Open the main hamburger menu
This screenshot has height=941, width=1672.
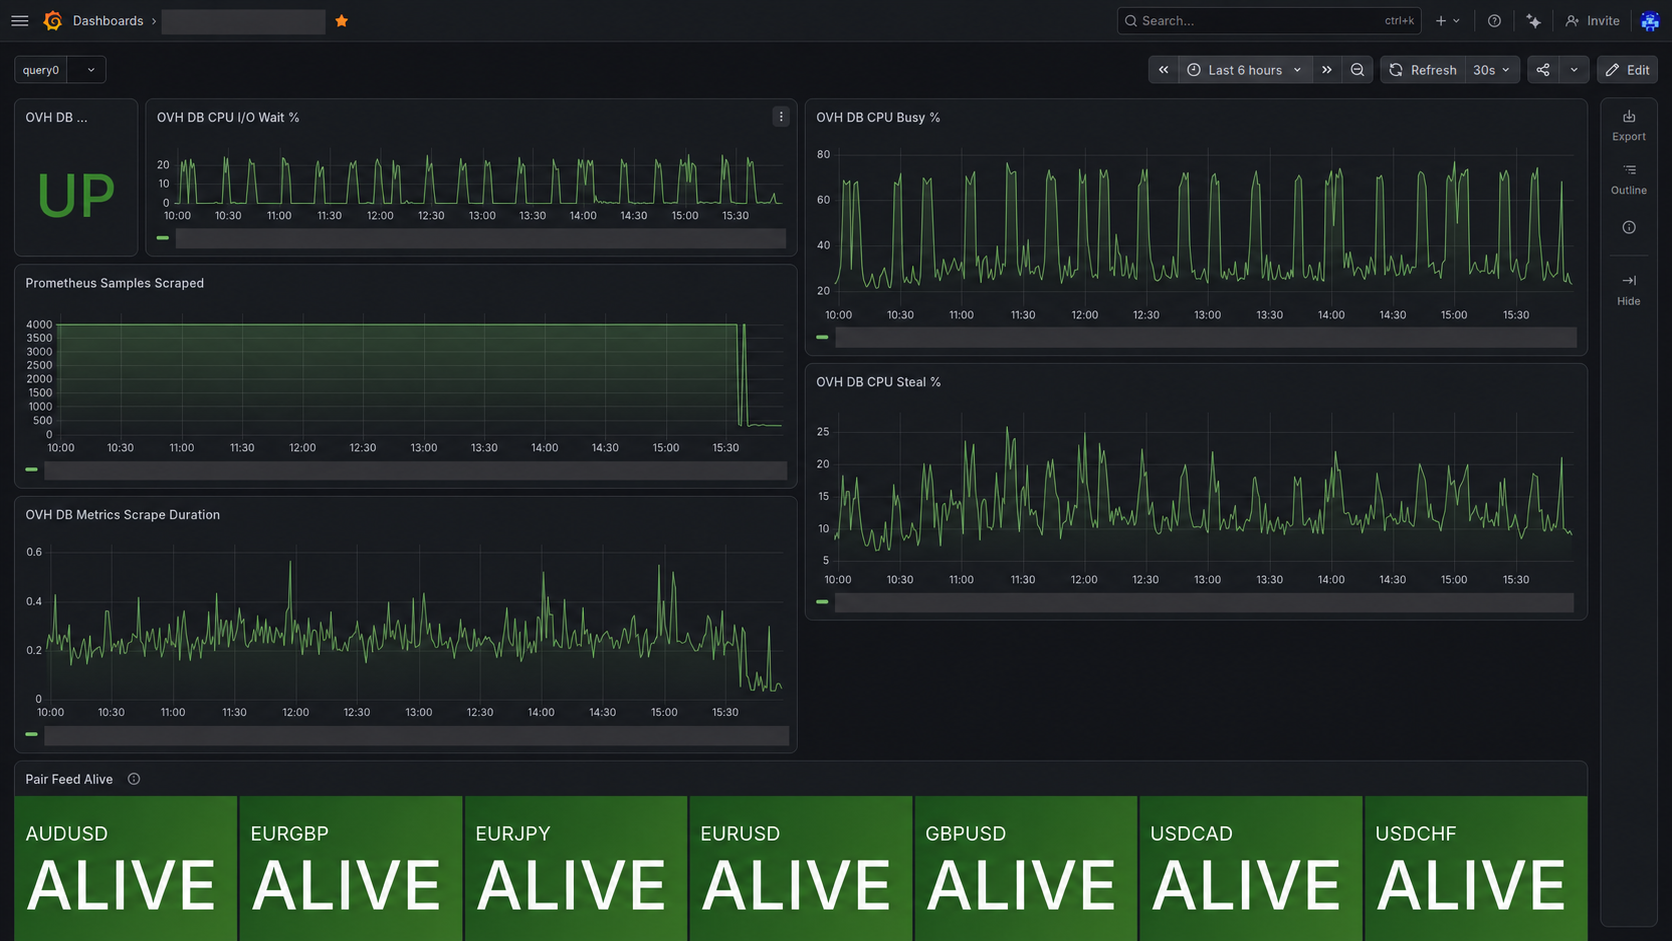[20, 21]
